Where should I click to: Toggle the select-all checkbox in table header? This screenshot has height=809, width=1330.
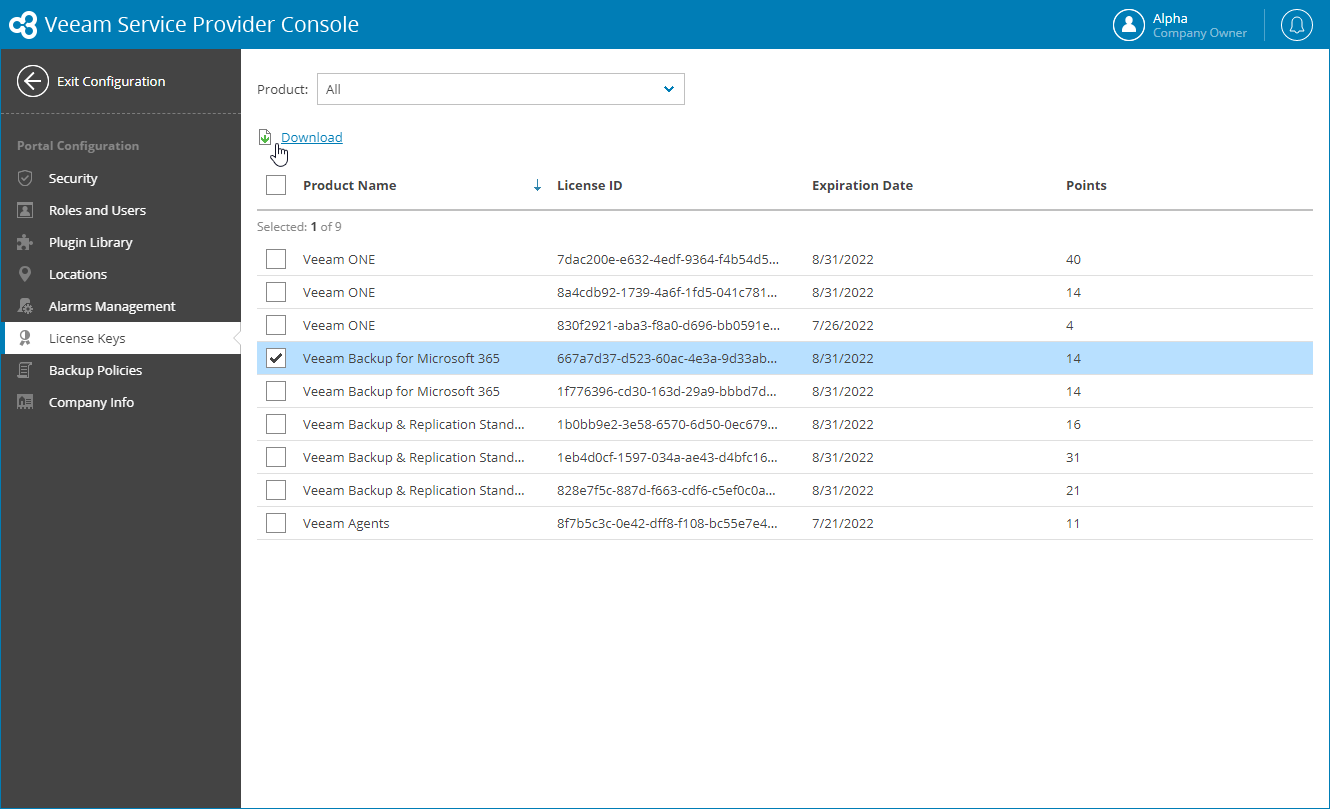click(x=276, y=185)
